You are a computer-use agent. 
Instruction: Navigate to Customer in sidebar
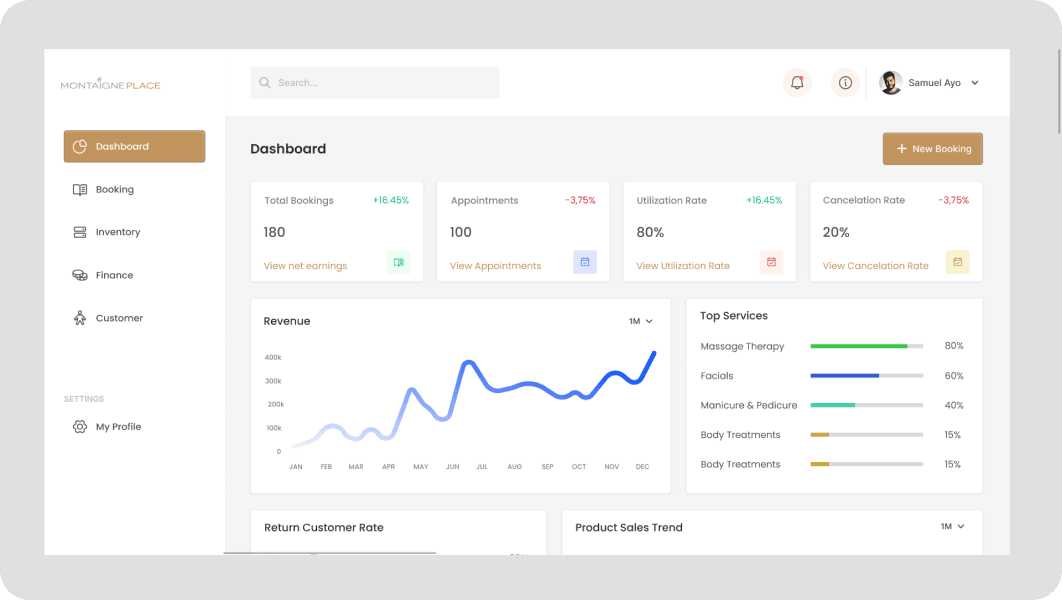[119, 318]
